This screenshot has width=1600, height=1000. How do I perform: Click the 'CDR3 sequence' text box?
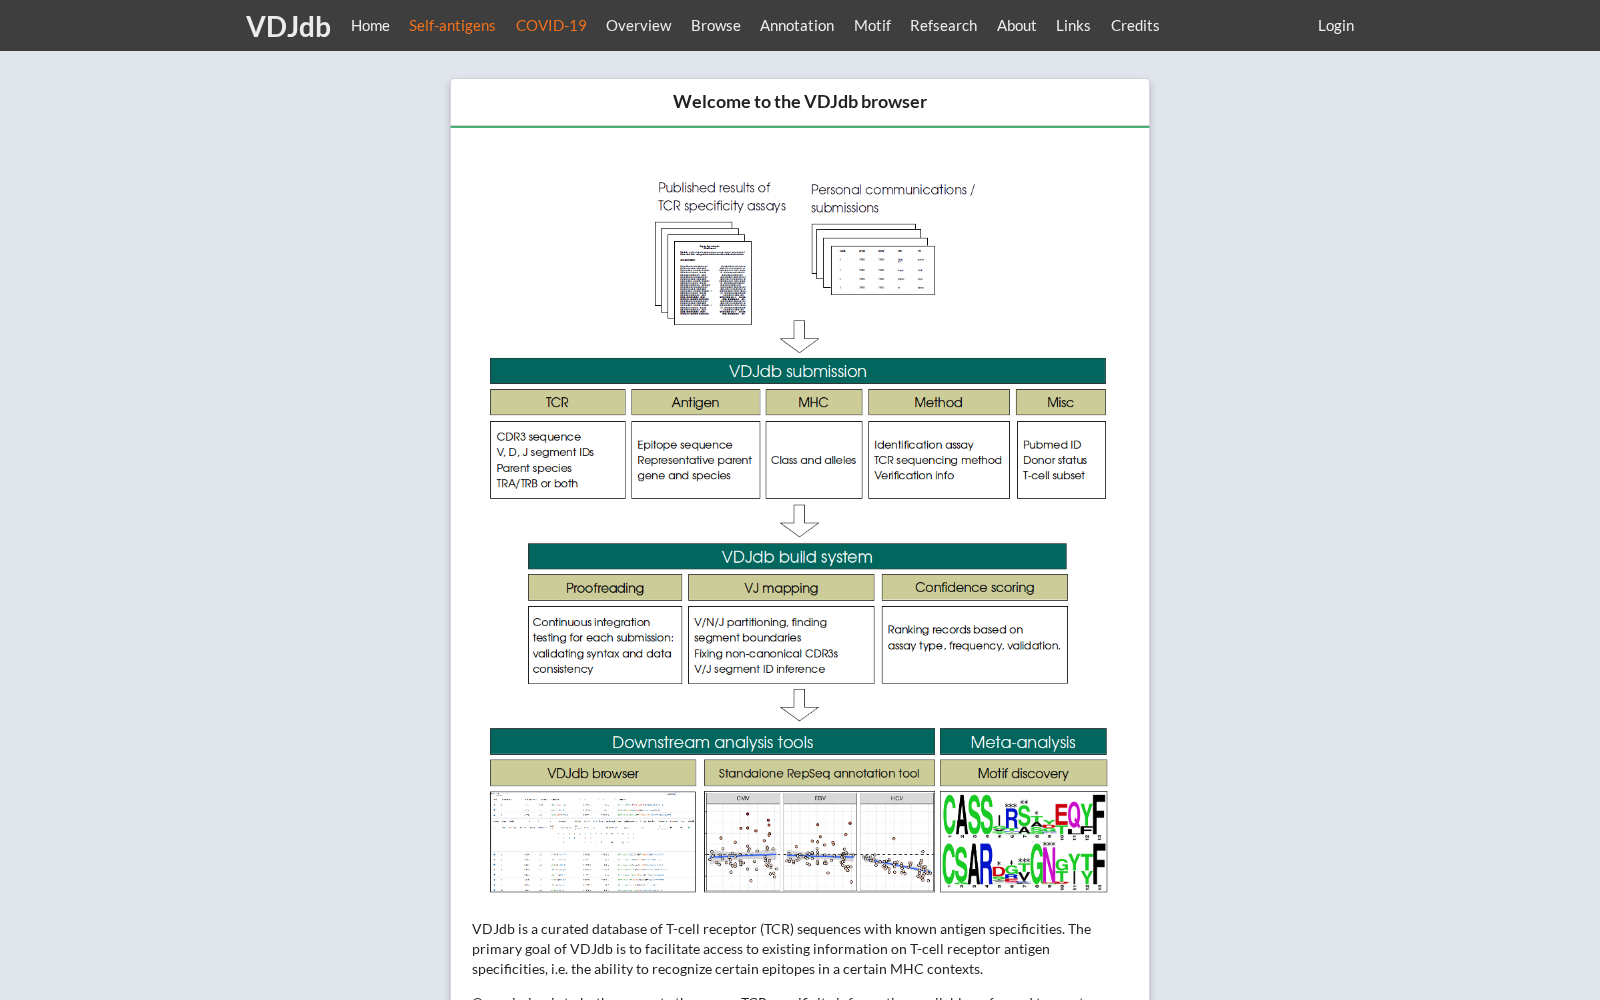click(x=558, y=460)
